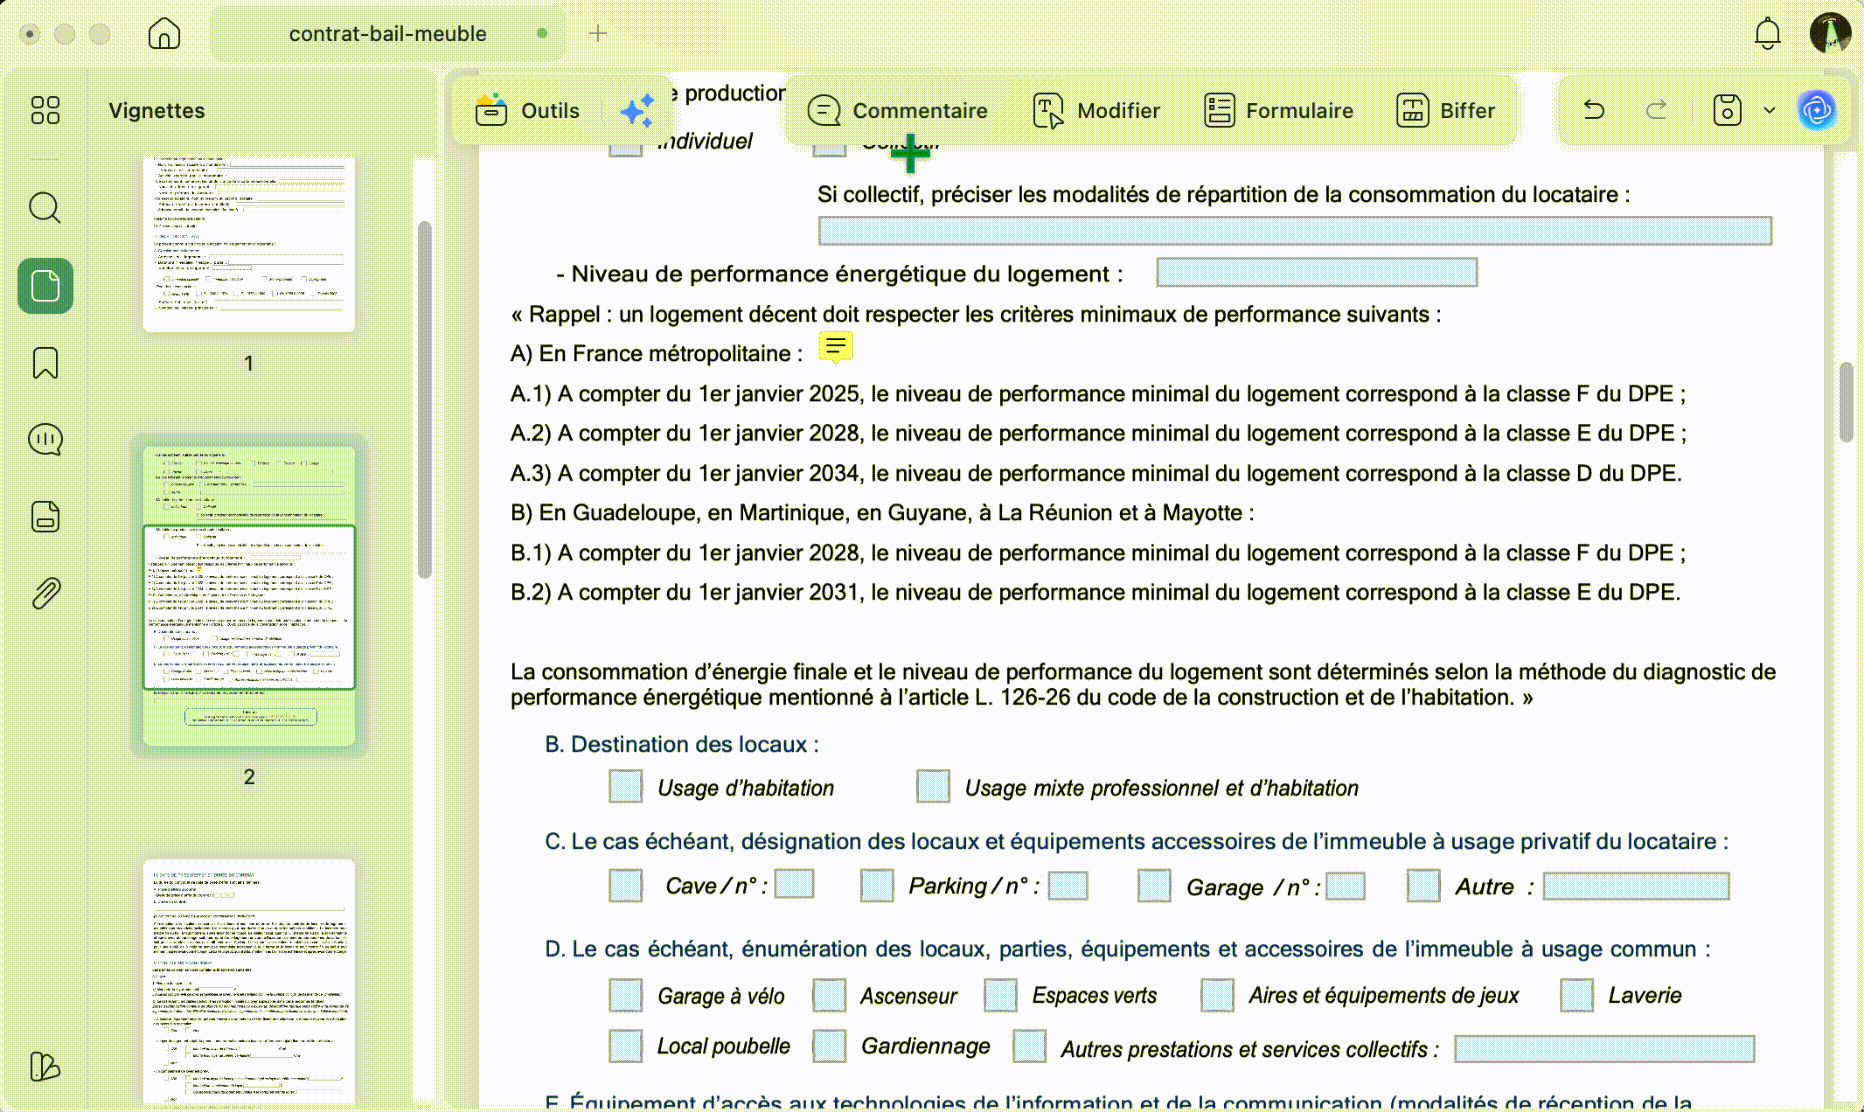
Task: Check the Ascenseur box
Action: [x=829, y=995]
